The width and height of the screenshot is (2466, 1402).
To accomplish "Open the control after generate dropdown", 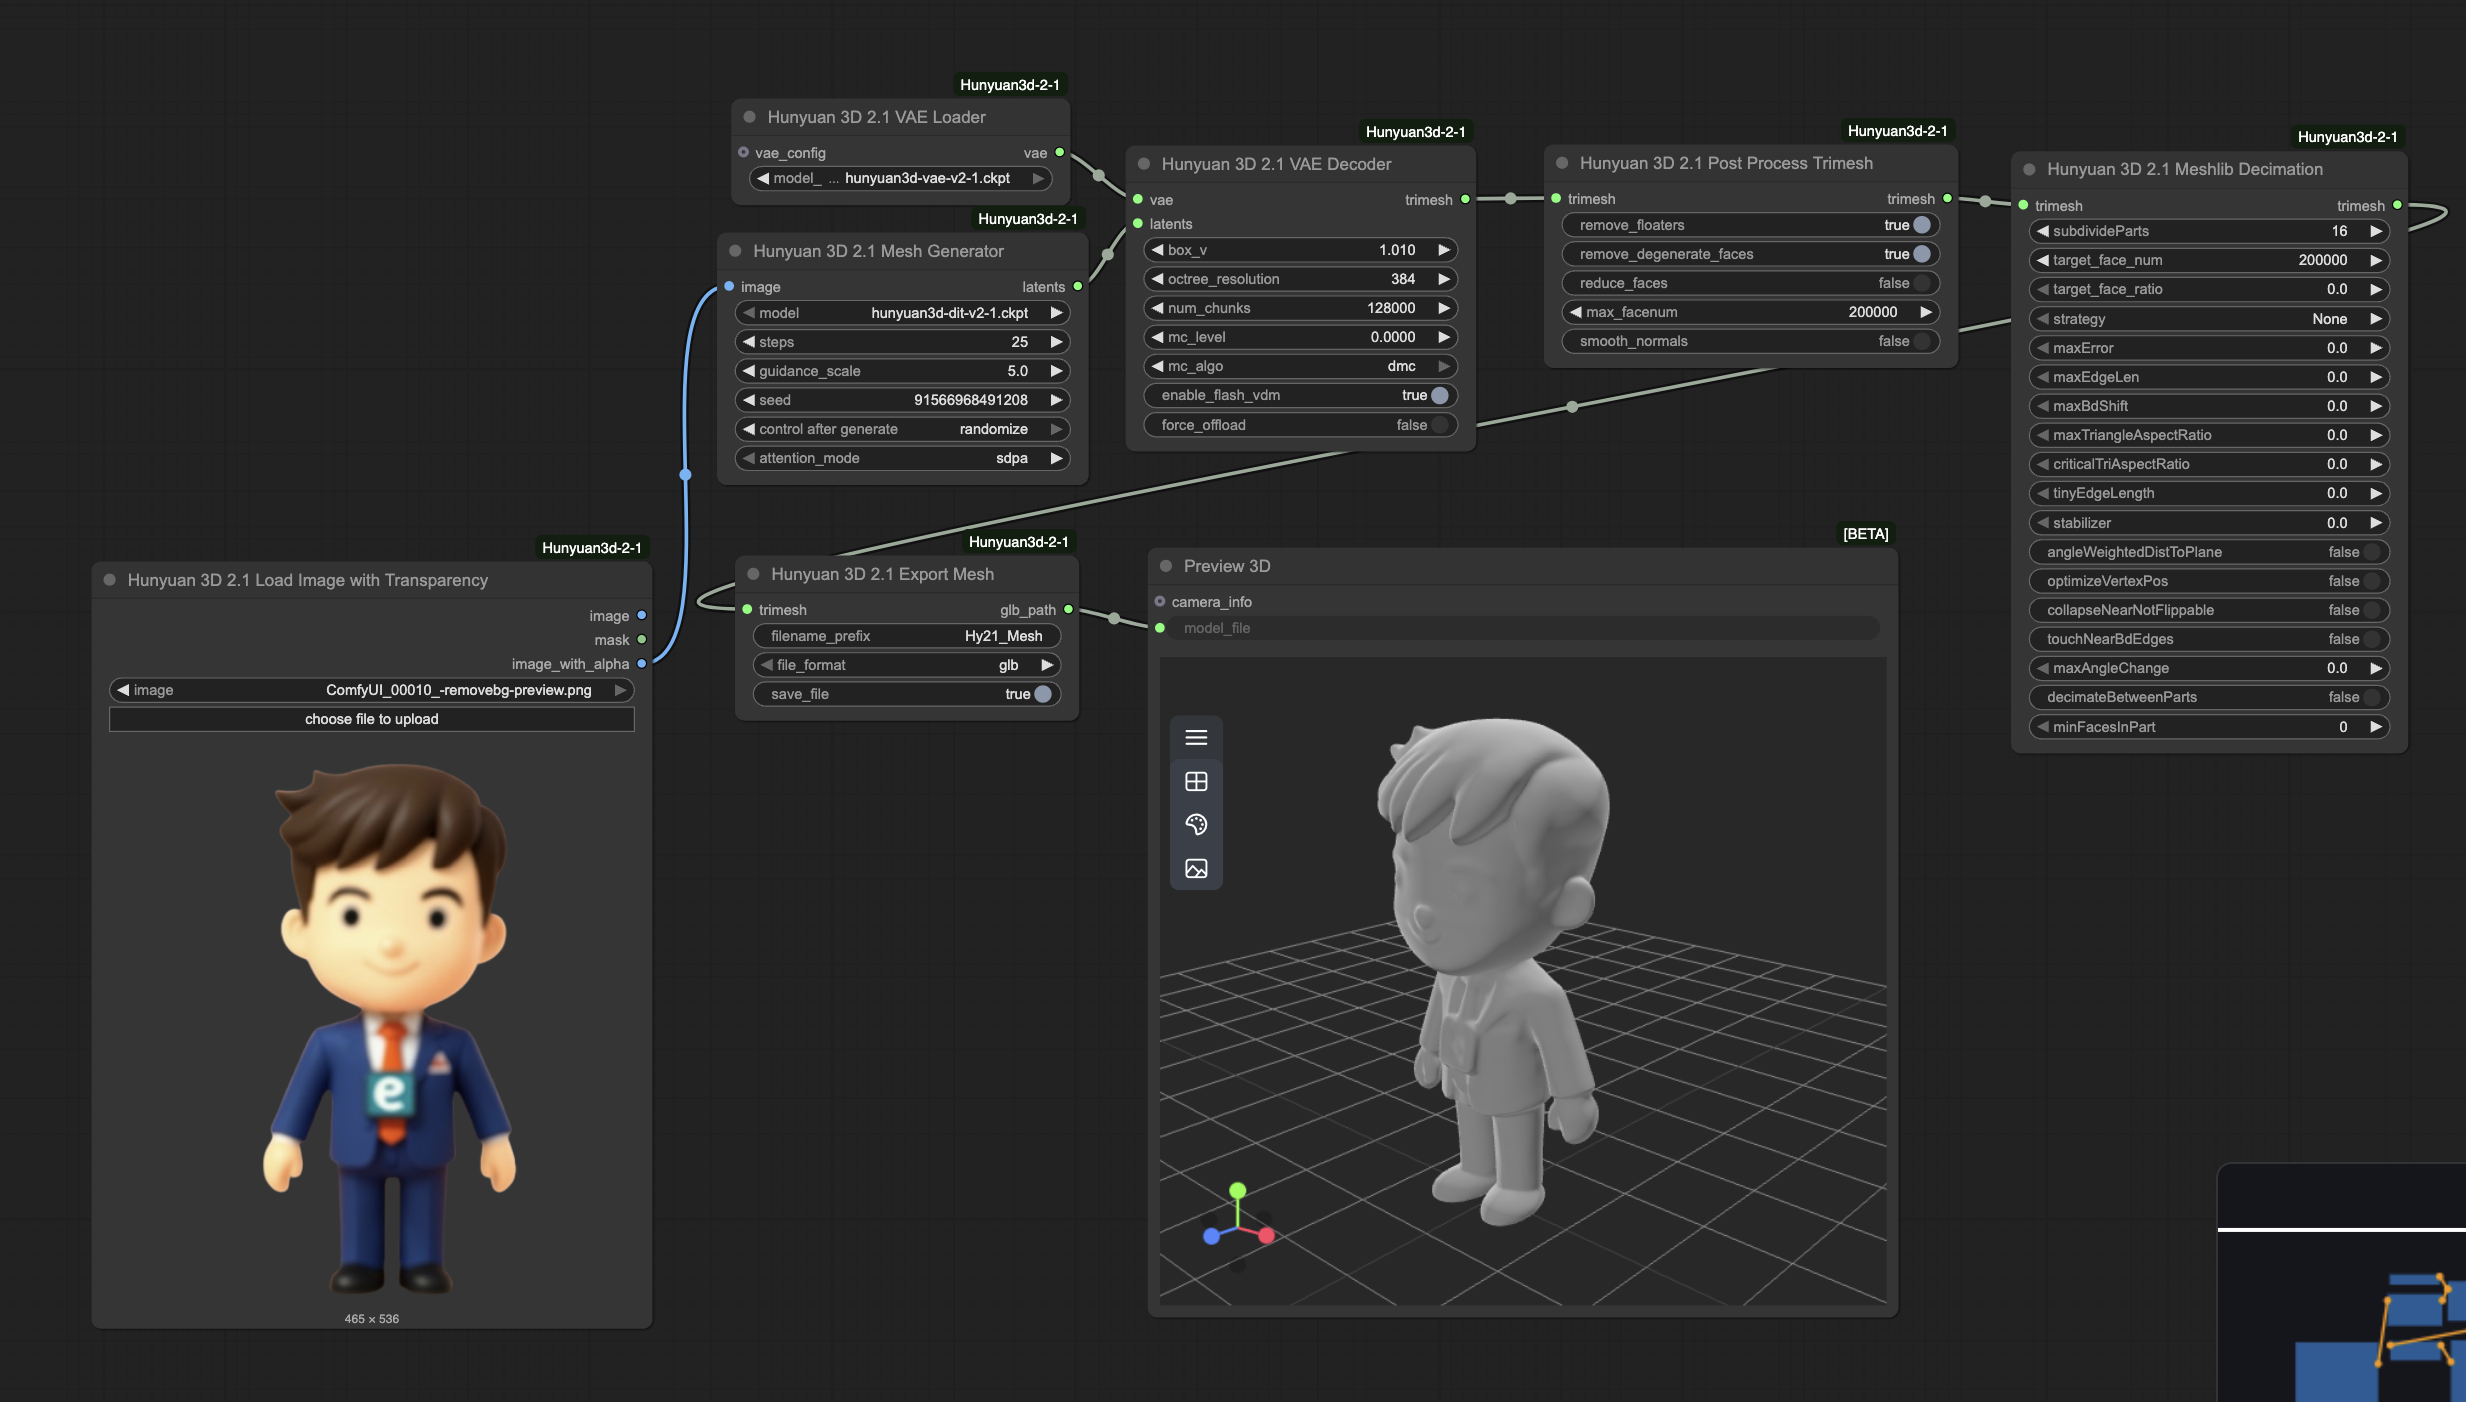I will (x=903, y=429).
